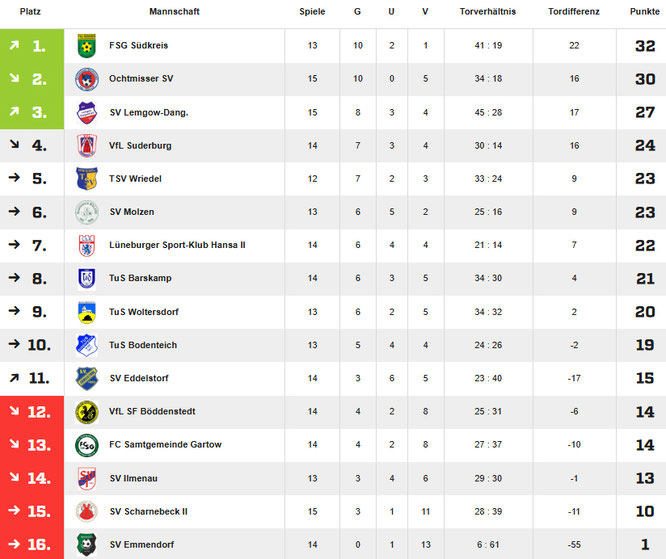Image resolution: width=666 pixels, height=559 pixels.
Task: Click the TuS Woltersdorf club logo
Action: [87, 312]
